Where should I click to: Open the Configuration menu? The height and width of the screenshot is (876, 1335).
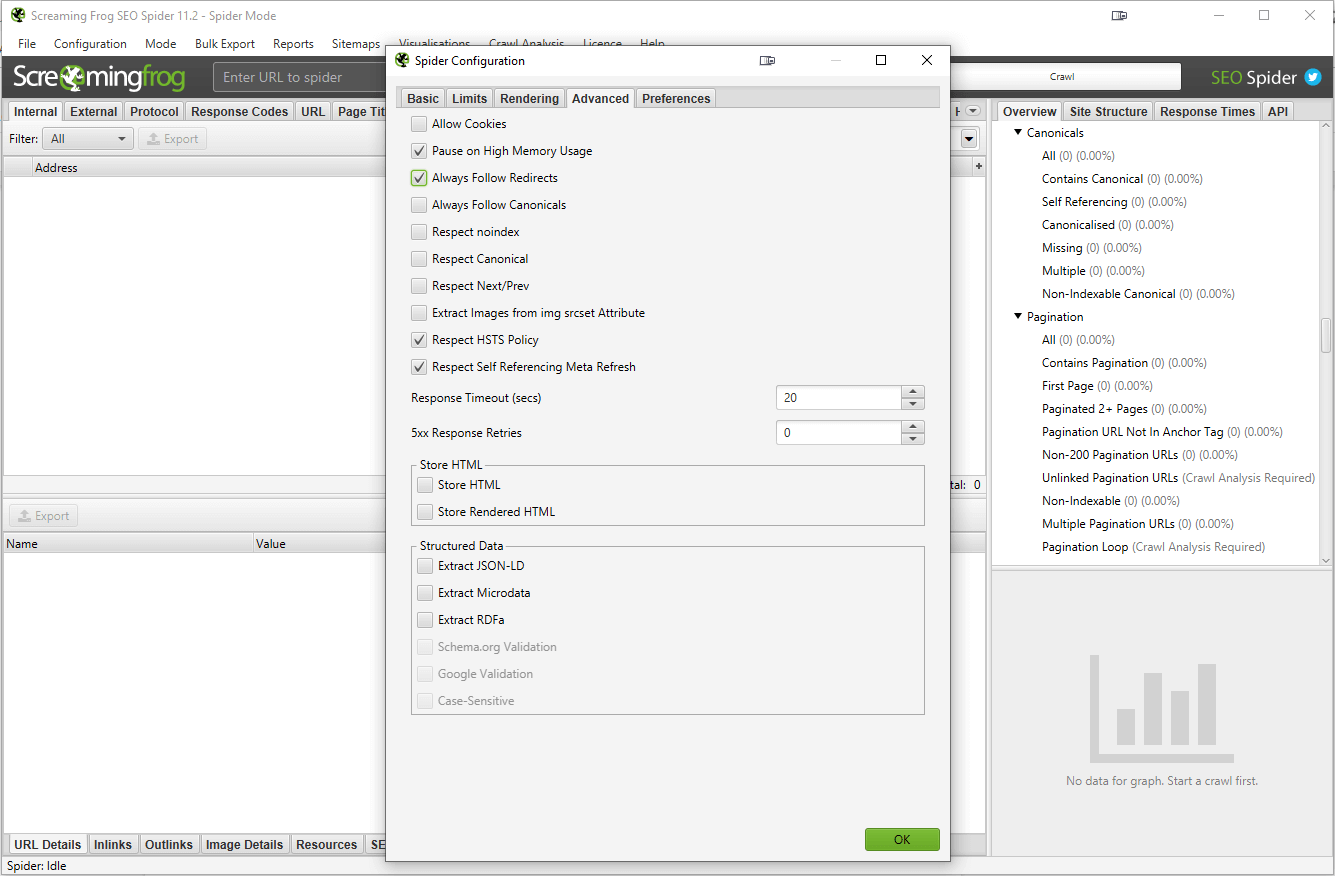90,44
